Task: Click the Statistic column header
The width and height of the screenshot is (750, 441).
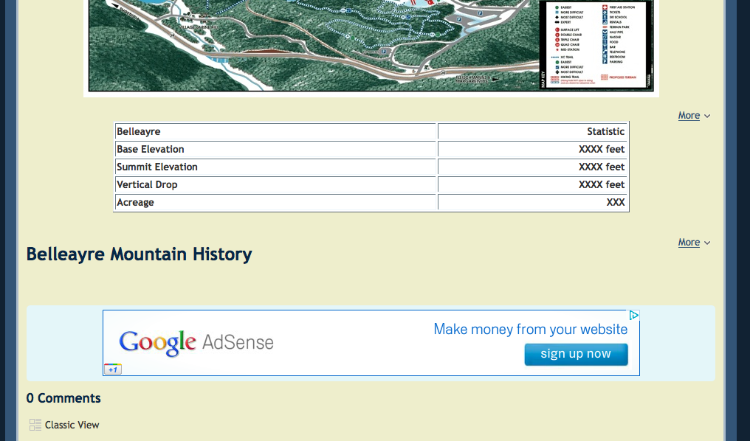Action: point(605,131)
